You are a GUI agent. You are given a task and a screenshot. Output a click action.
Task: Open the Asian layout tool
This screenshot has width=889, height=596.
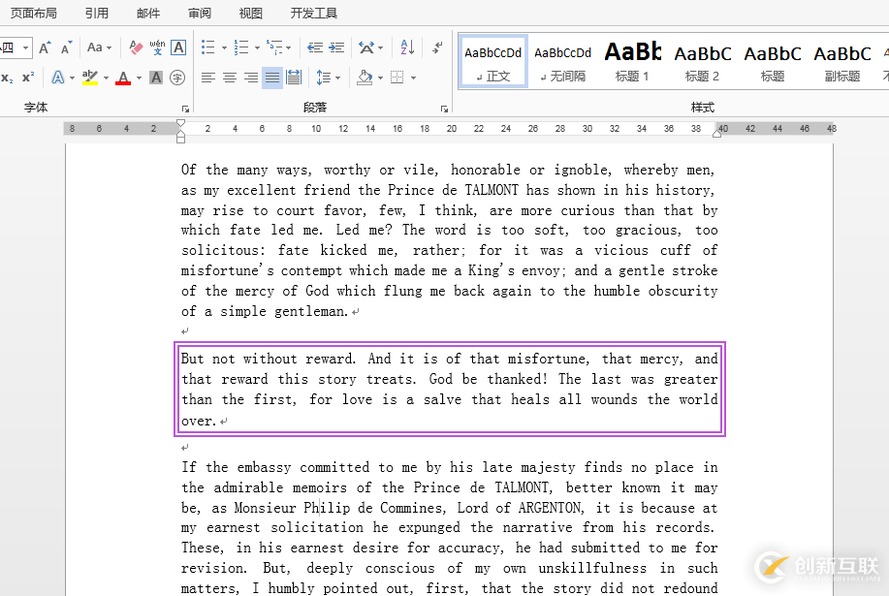pos(366,48)
